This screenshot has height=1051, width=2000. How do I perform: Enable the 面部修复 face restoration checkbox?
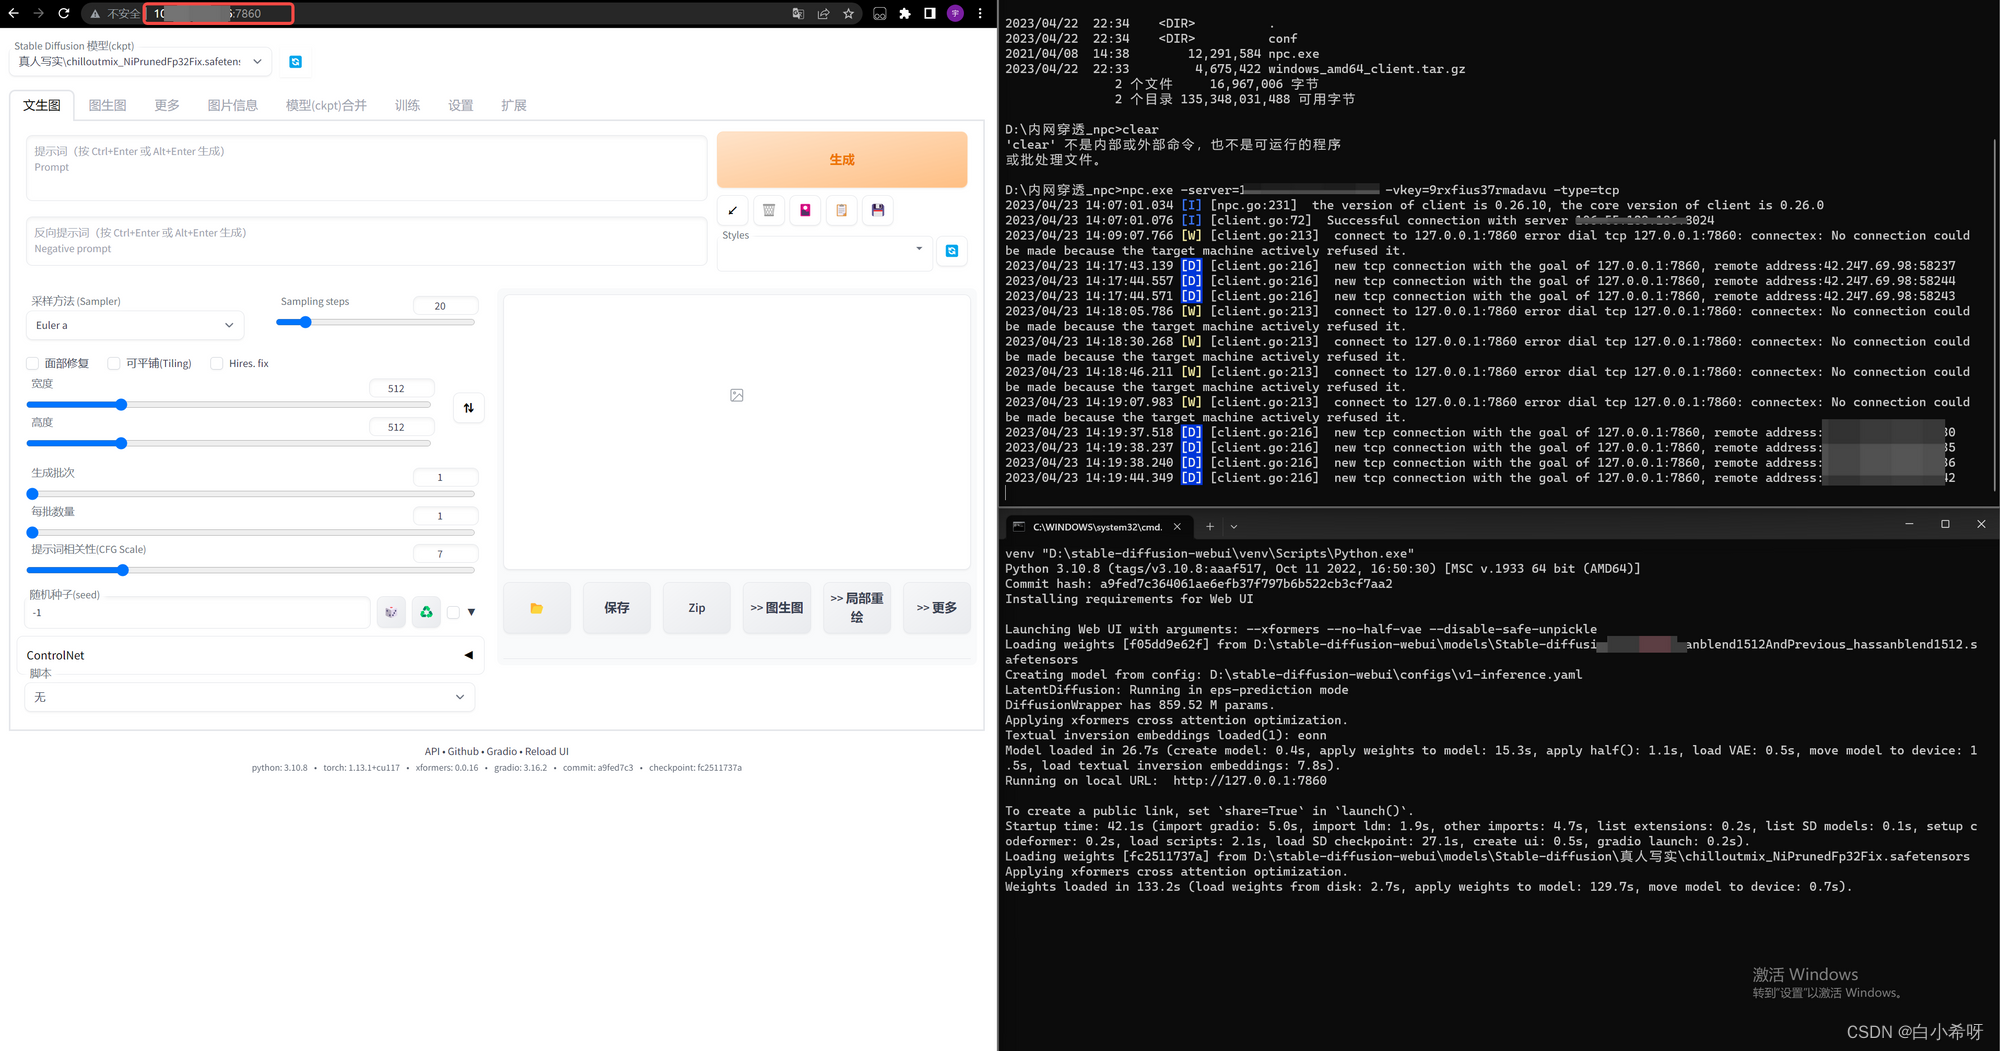point(32,364)
